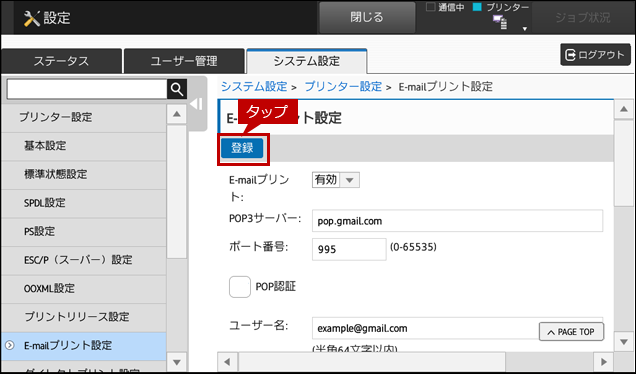Open the small dropdown arrow under printer icon
The width and height of the screenshot is (636, 374).
(x=524, y=29)
